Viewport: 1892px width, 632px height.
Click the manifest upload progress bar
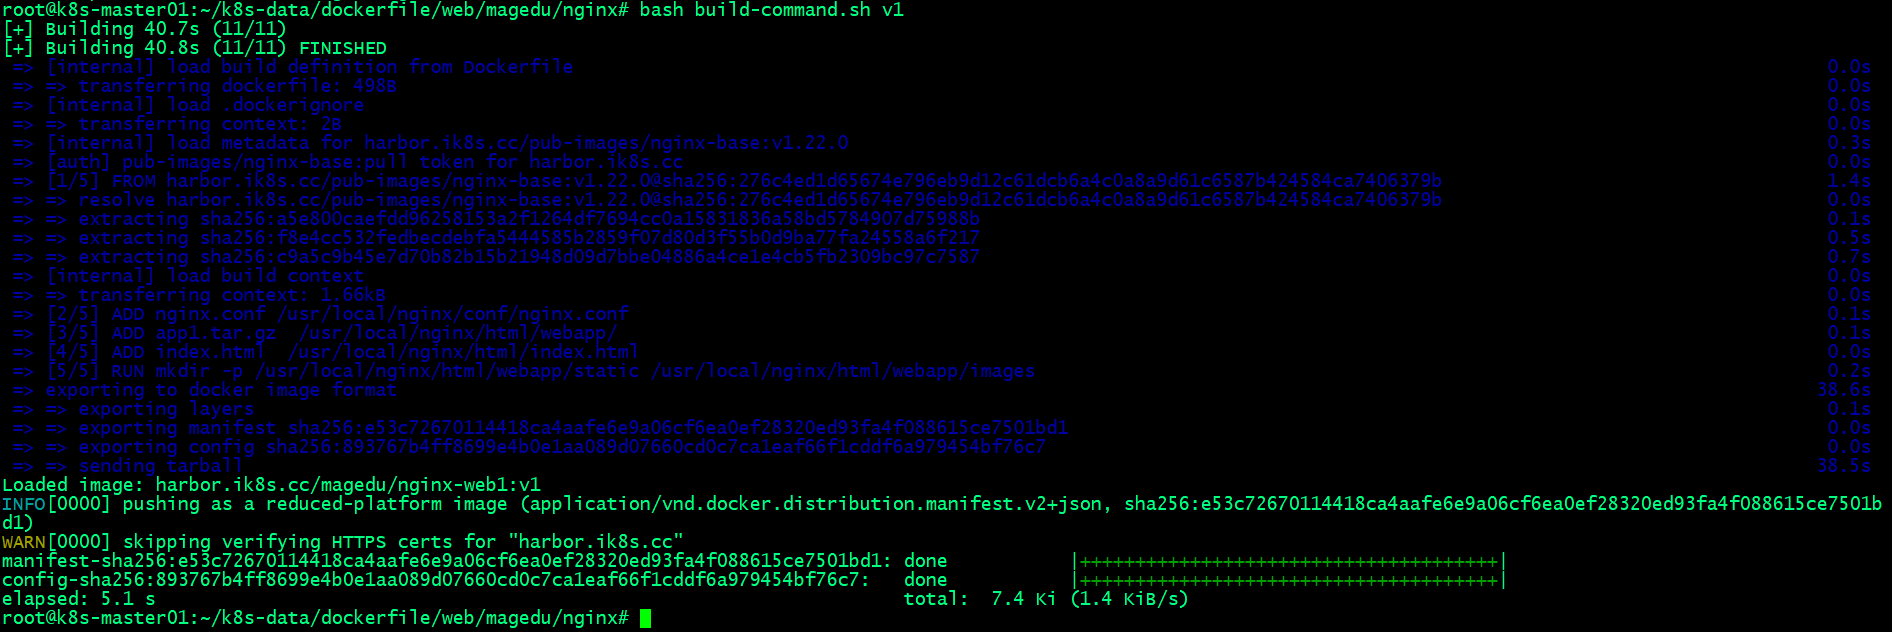click(x=1288, y=562)
